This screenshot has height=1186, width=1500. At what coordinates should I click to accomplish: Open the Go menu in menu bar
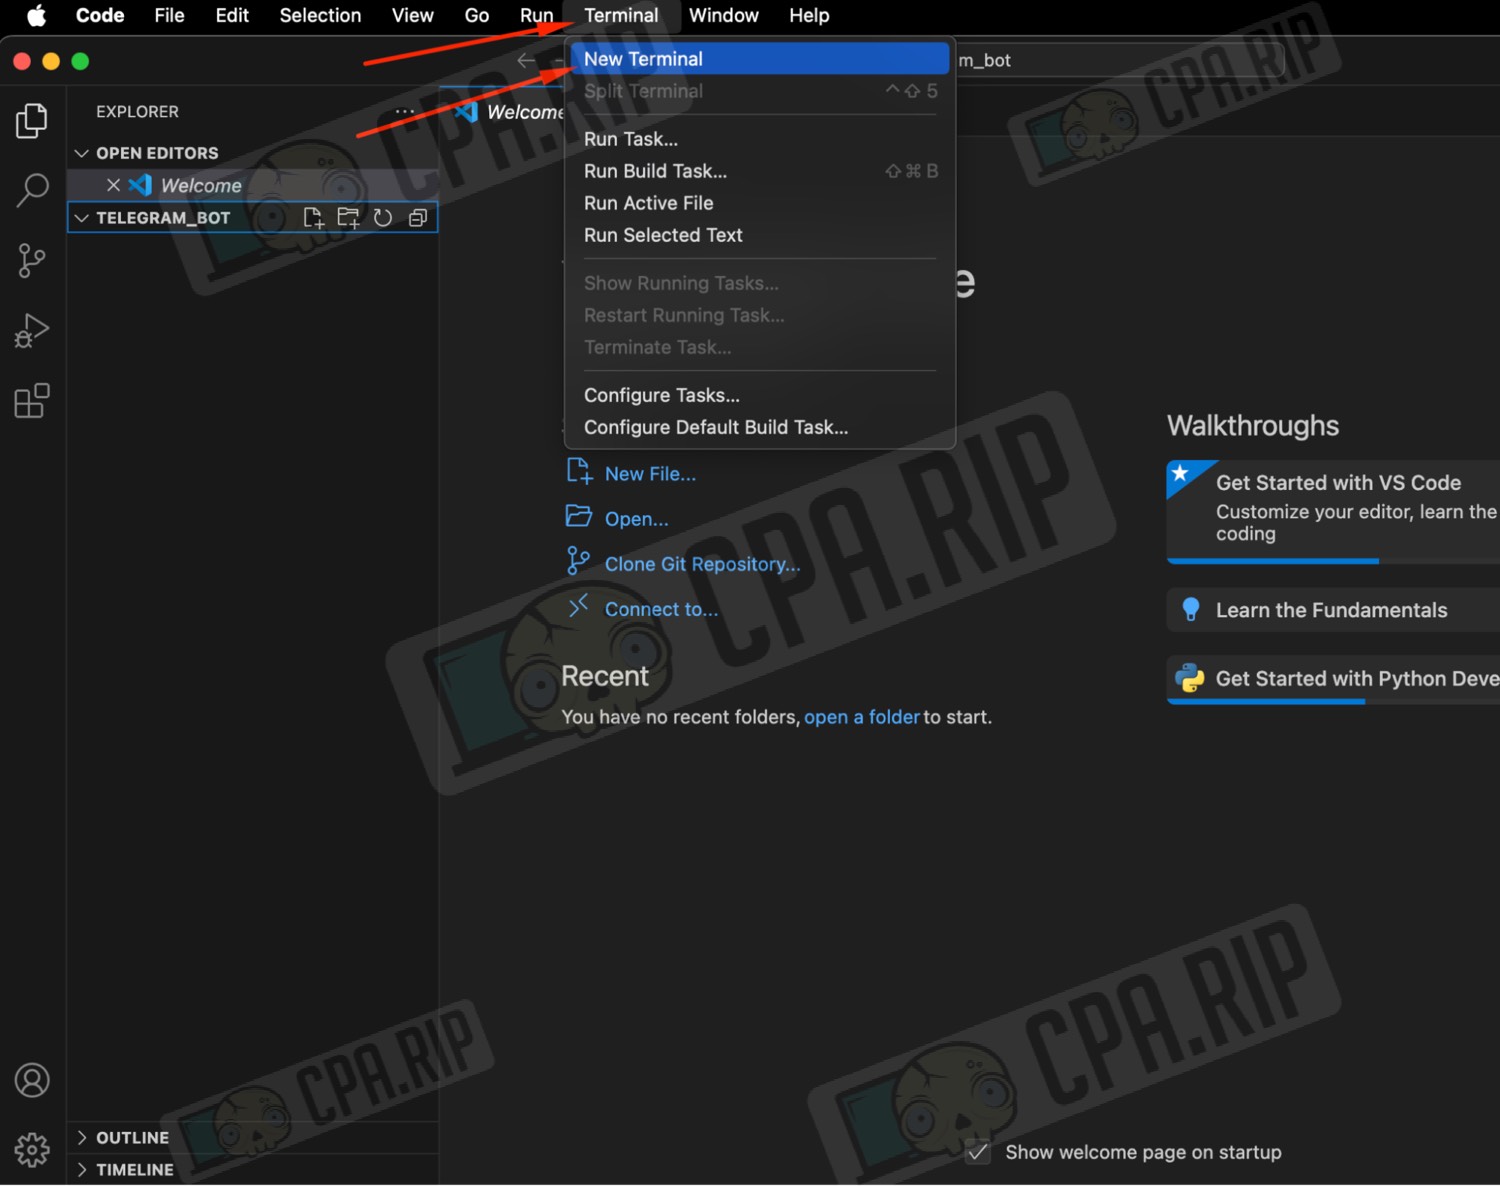477,16
